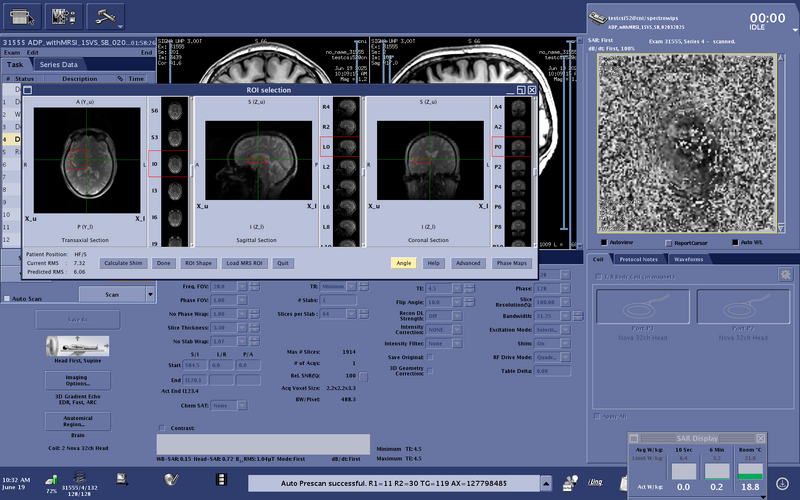
Task: Click the Port P1 Nova 32ch Head coil icon
Action: pos(642,307)
